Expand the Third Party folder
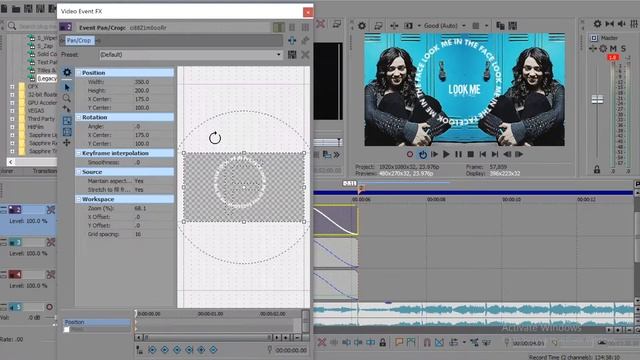The width and height of the screenshot is (640, 360). (x=12, y=119)
